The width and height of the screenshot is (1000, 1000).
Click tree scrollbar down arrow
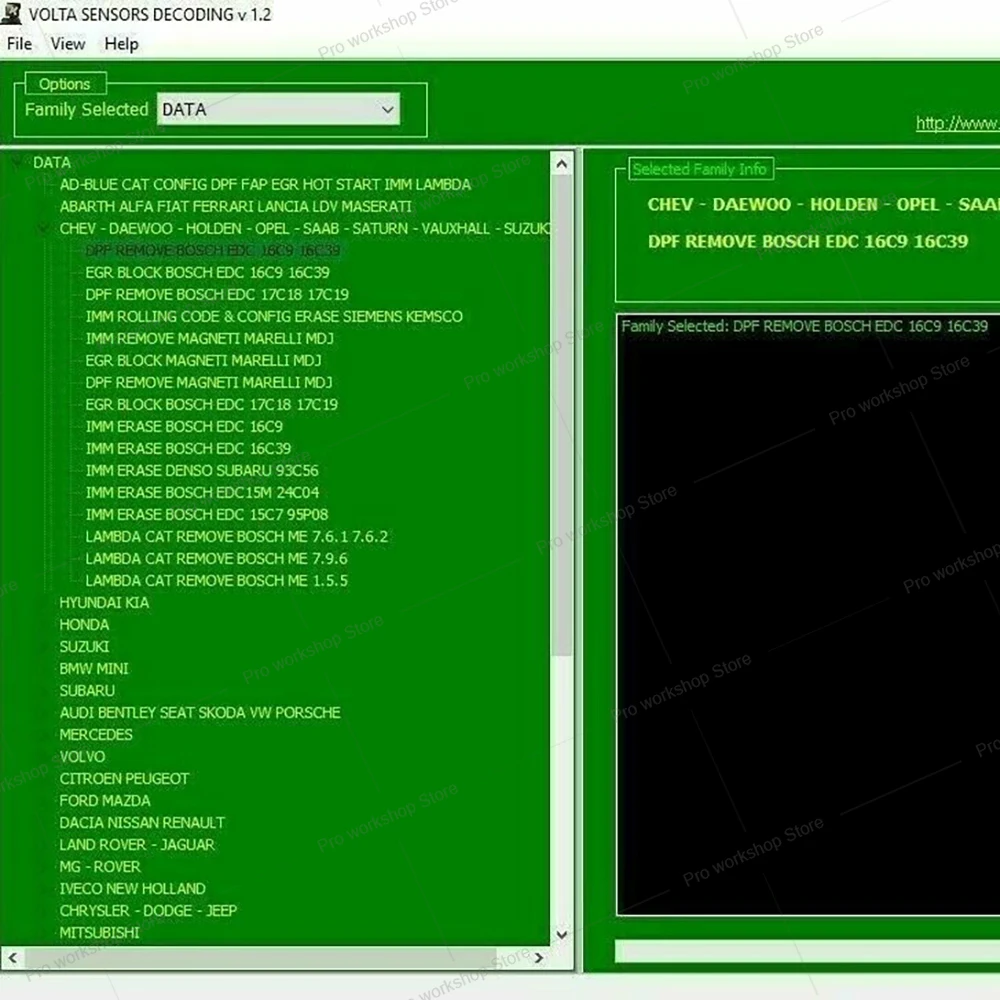point(562,934)
